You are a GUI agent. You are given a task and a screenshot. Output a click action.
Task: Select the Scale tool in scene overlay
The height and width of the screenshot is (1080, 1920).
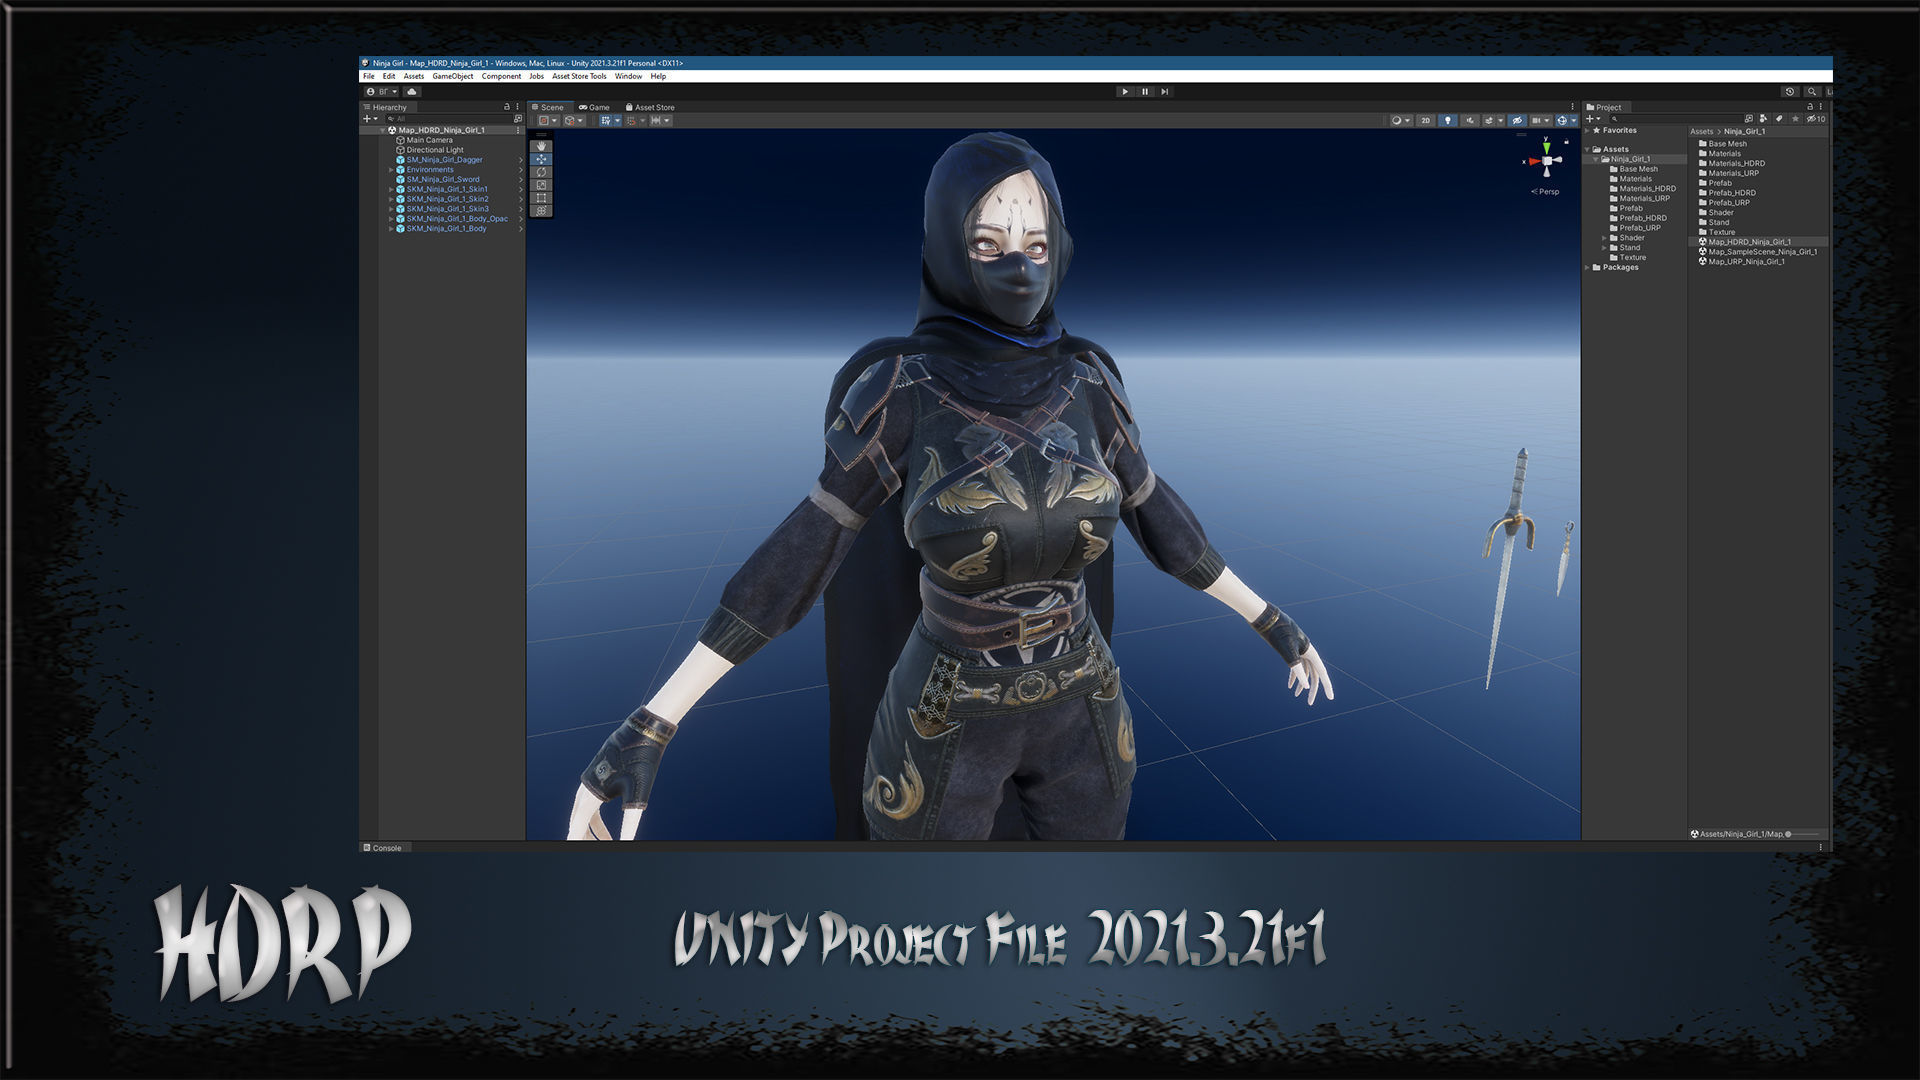[541, 185]
